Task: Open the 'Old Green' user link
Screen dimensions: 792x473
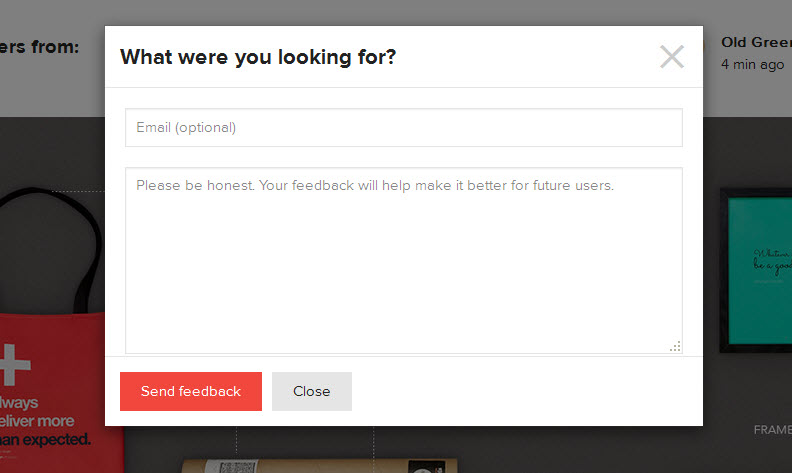Action: pyautogui.click(x=755, y=43)
